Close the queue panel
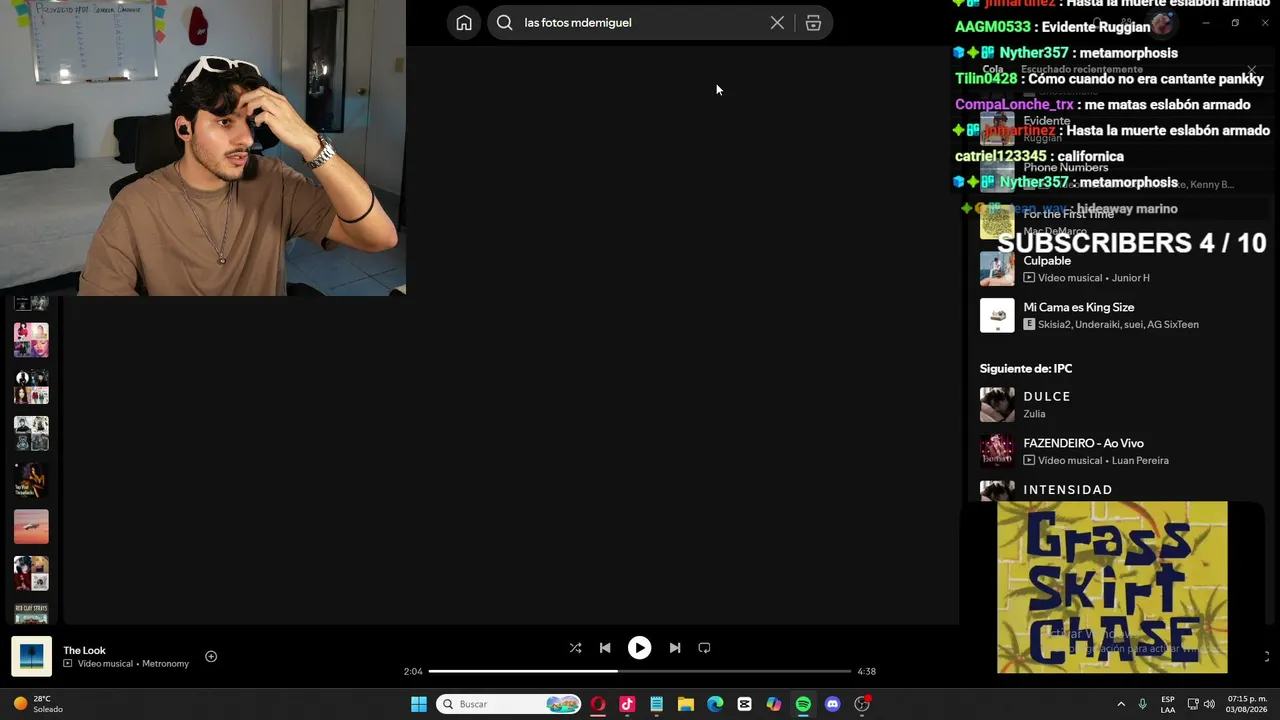 (x=1251, y=70)
